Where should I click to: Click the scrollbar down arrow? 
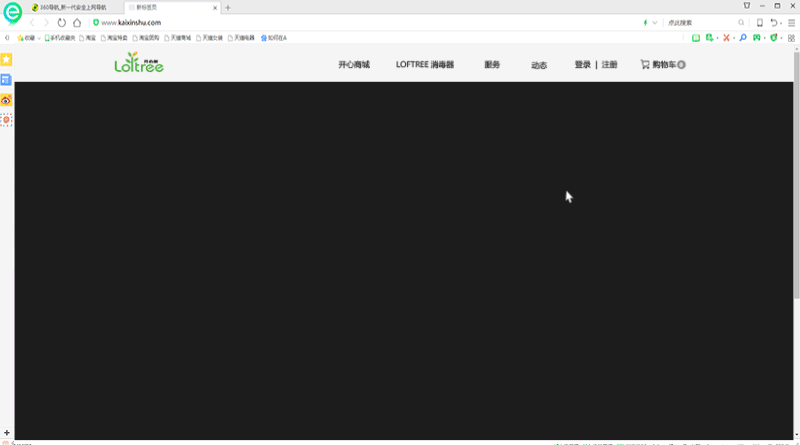click(796, 435)
